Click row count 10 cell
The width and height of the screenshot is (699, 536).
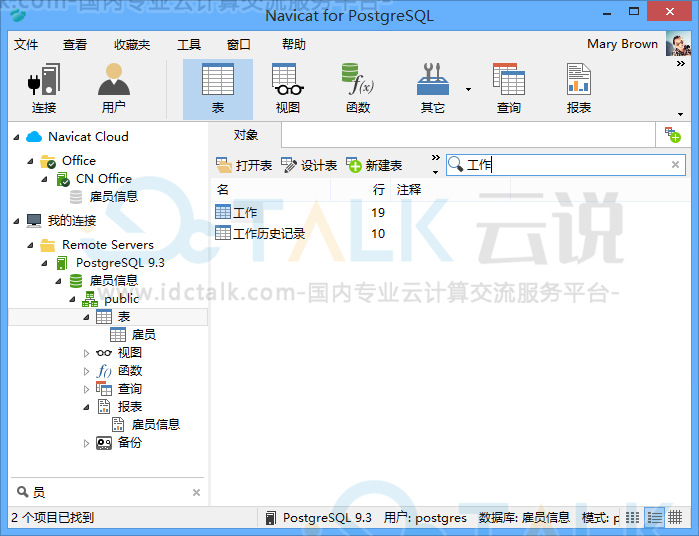tap(378, 234)
